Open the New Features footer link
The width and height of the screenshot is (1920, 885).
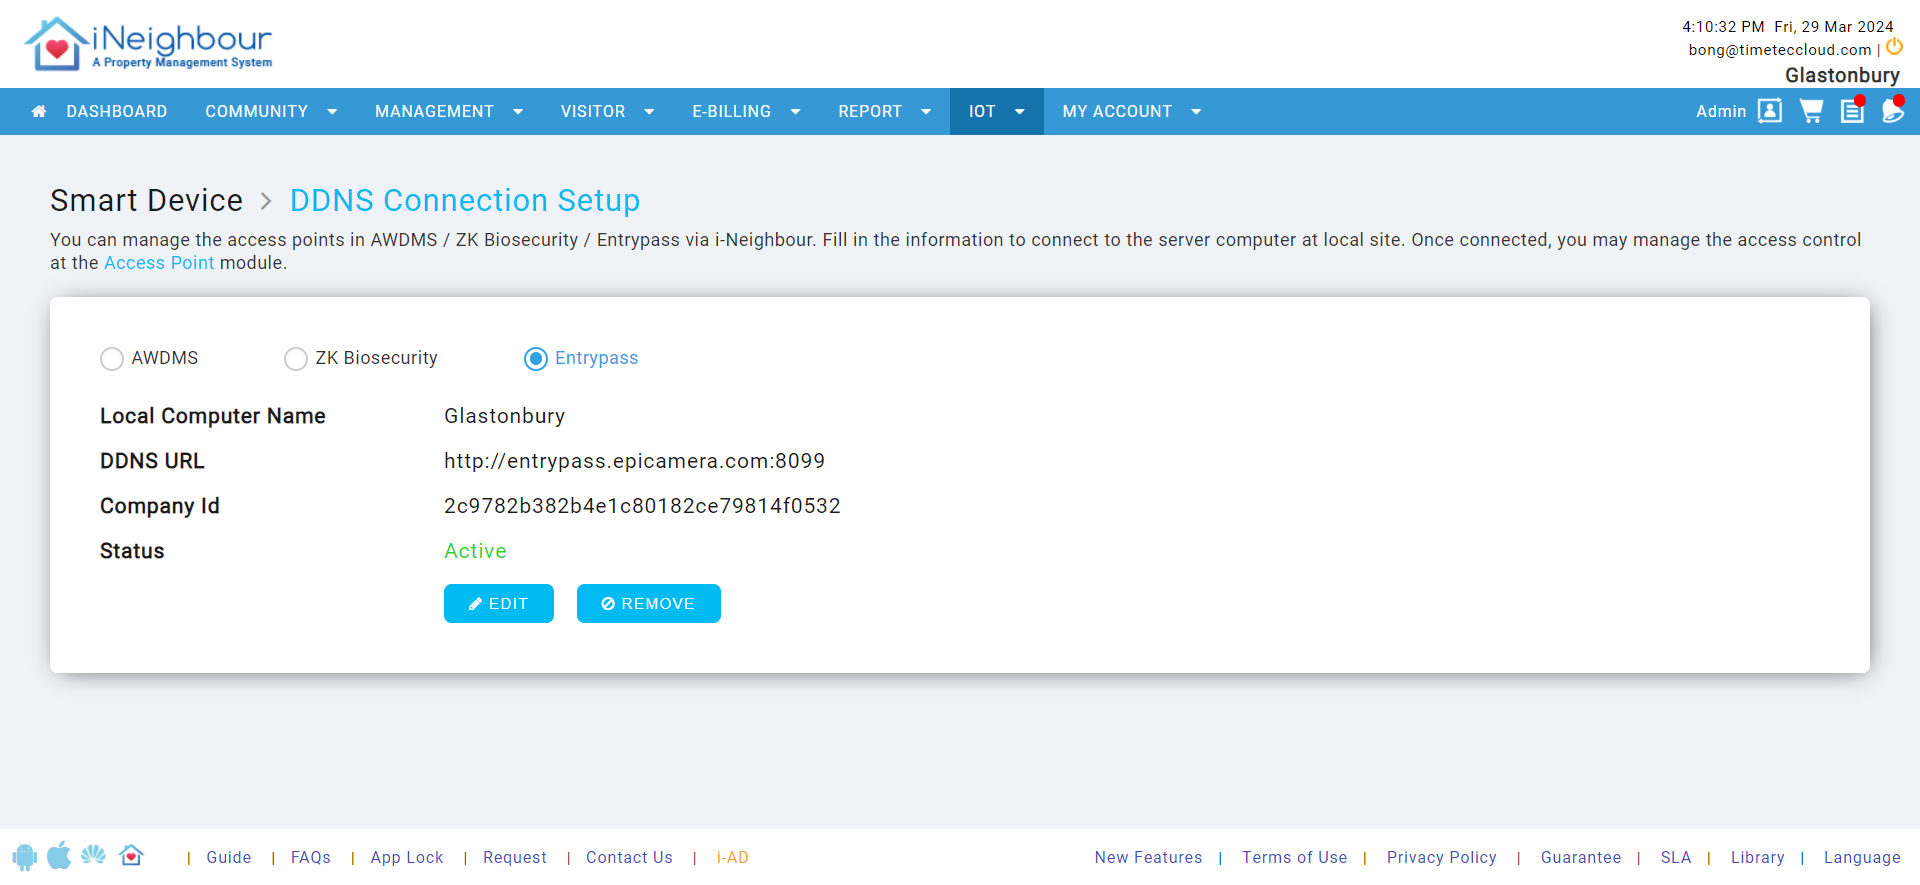1149,858
